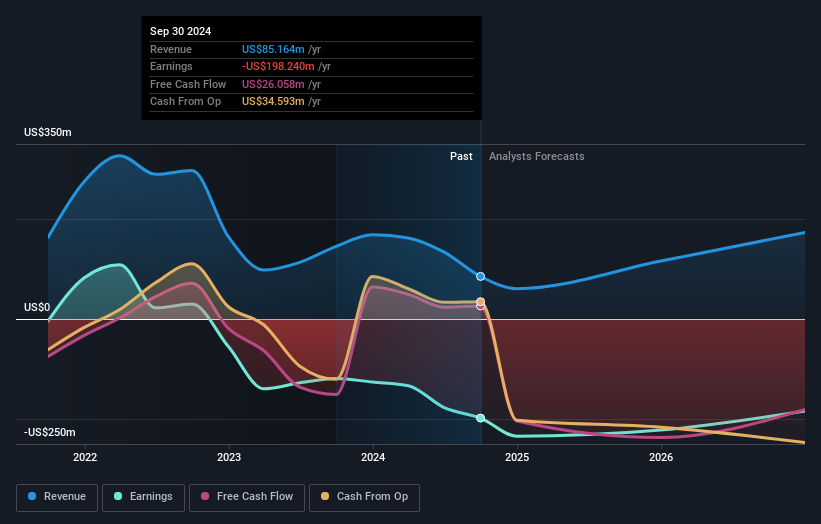This screenshot has width=821, height=524.
Task: Toggle the Free Cash Flow legend button
Action: pos(247,497)
